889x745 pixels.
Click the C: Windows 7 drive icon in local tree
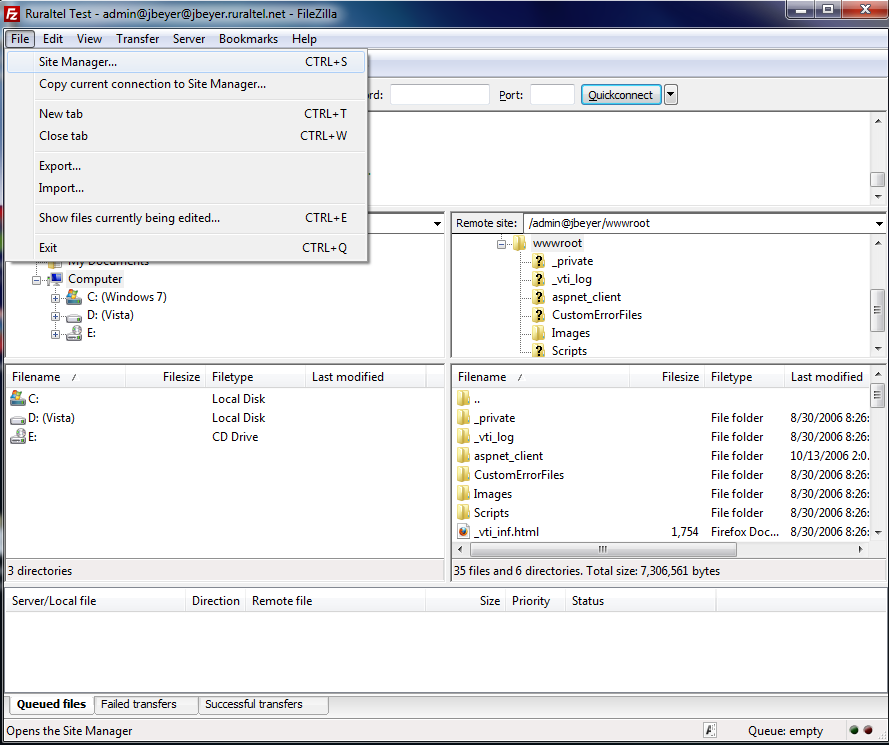pyautogui.click(x=74, y=297)
